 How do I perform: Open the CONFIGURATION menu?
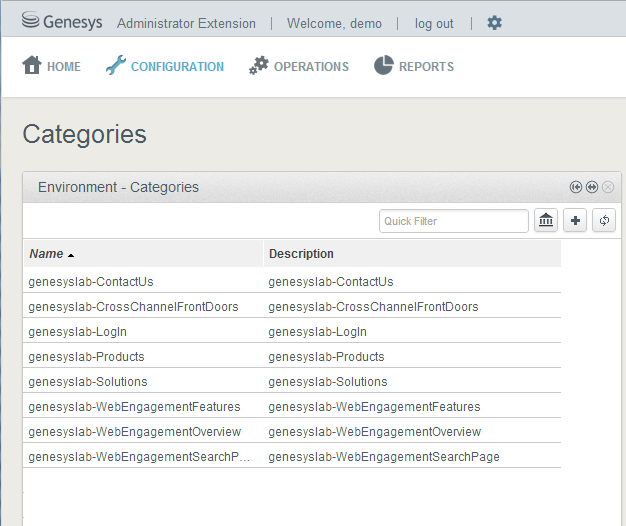click(177, 67)
